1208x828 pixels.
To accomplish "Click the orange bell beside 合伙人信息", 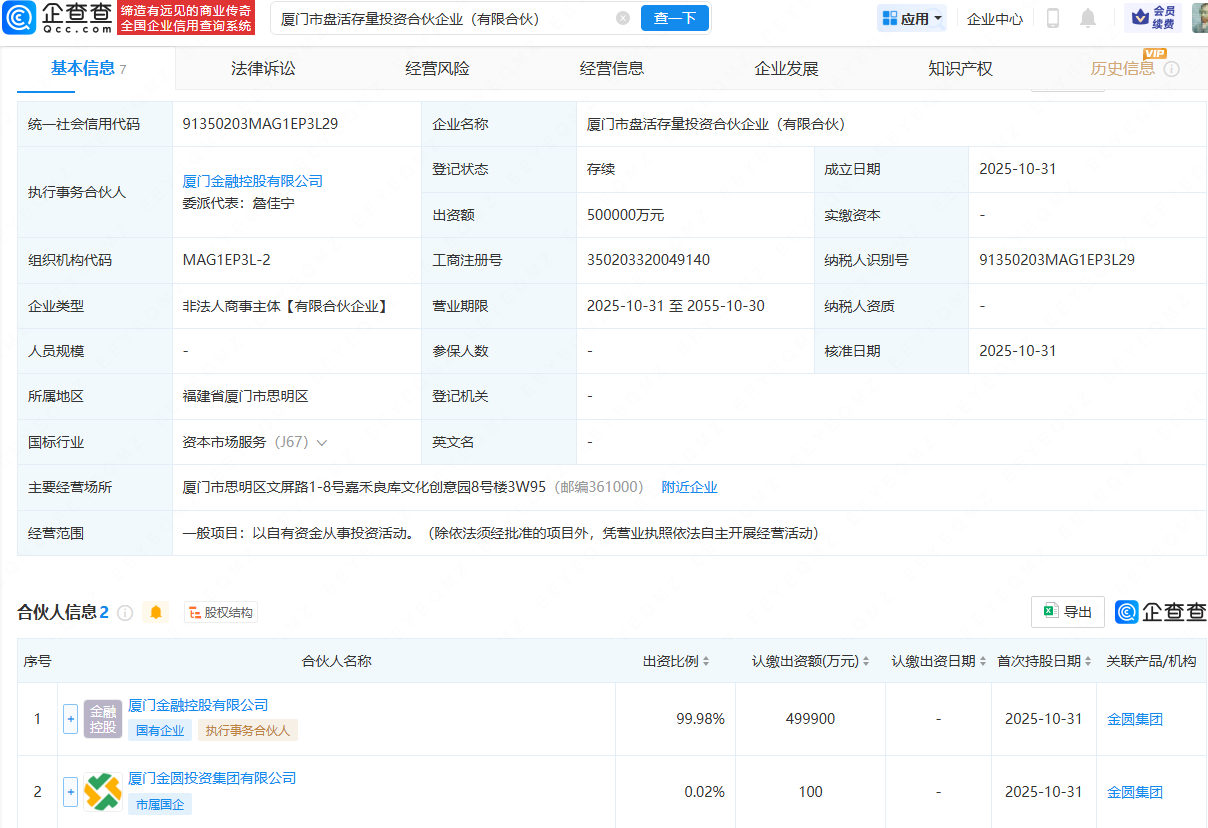I will [155, 612].
